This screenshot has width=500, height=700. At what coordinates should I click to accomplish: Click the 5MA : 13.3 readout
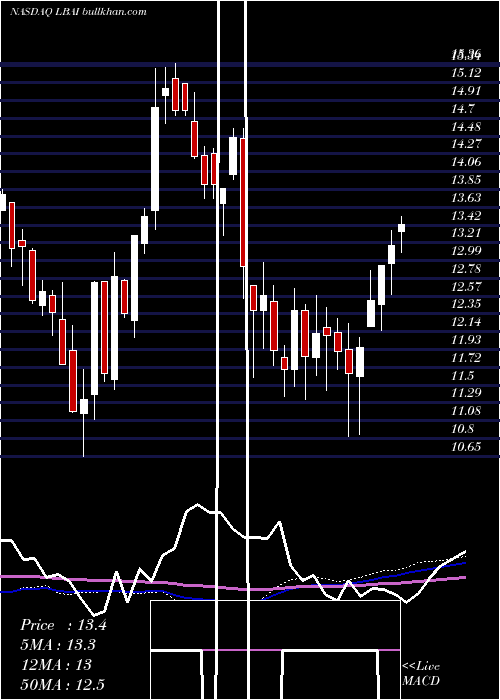click(x=58, y=645)
